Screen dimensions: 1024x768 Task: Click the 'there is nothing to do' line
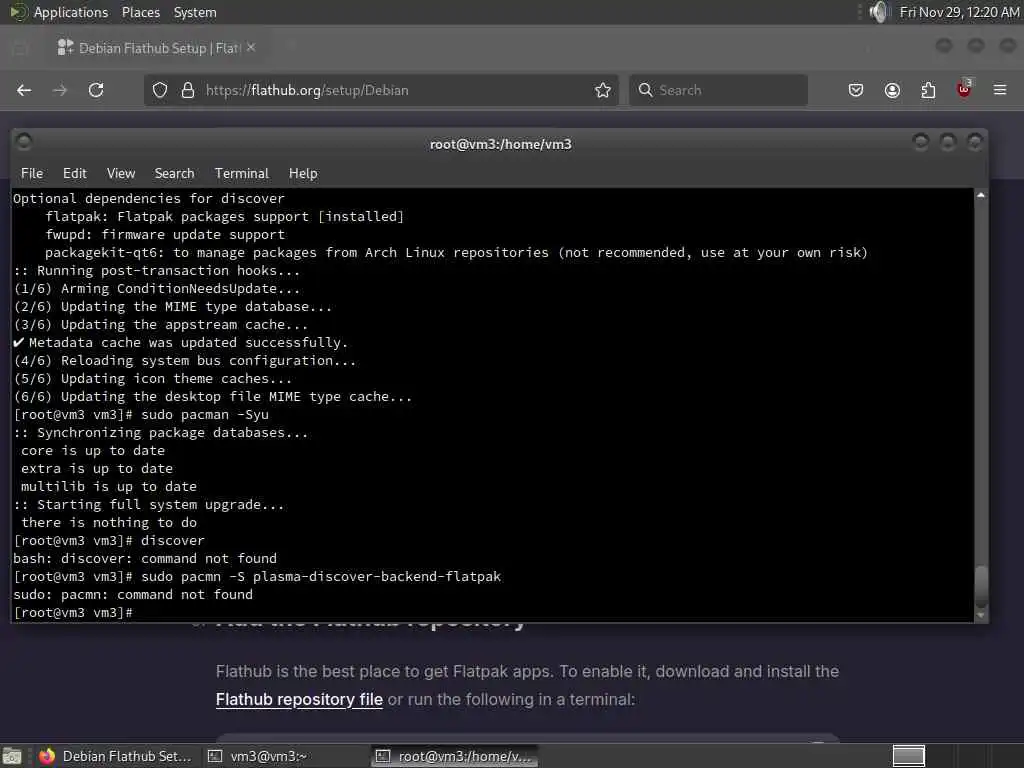[x=109, y=523]
